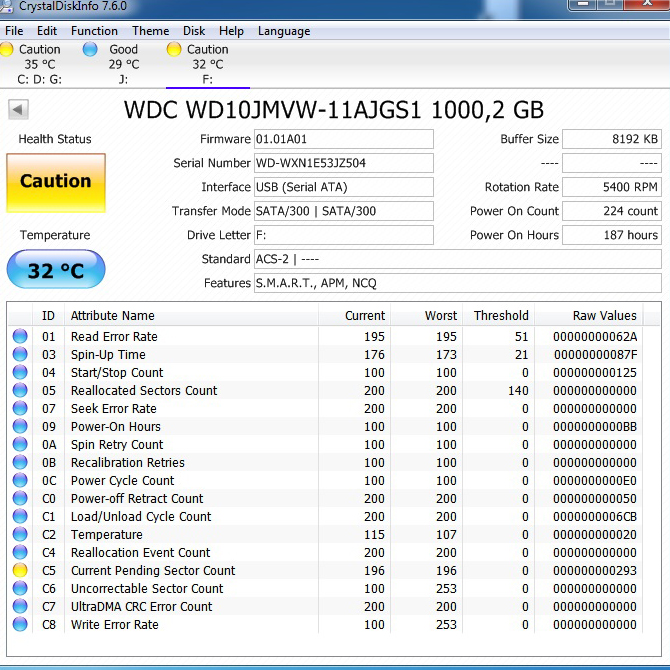Image resolution: width=670 pixels, height=670 pixels.
Task: Click the status orb for Seek Error Rate
Action: pyautogui.click(x=20, y=408)
